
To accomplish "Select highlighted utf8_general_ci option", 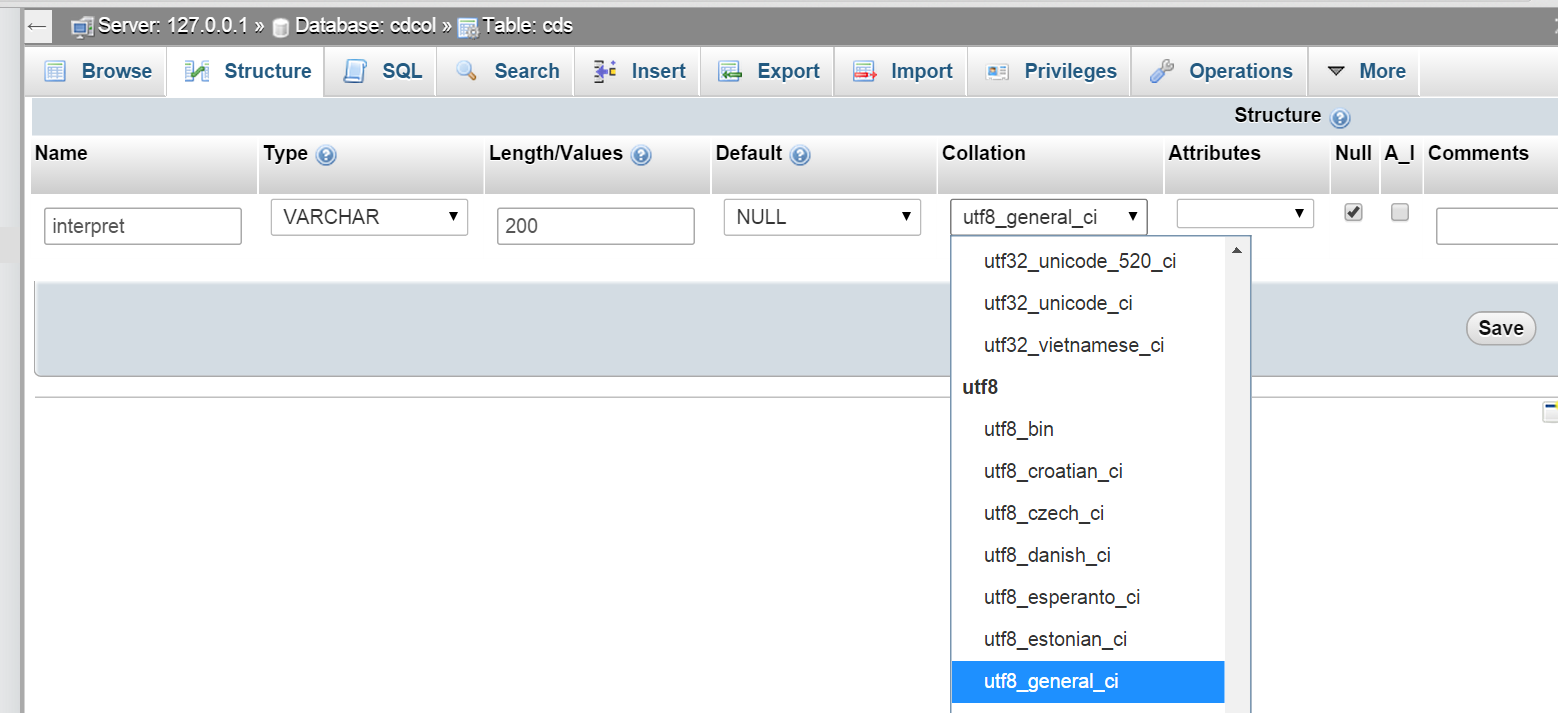I will 1088,681.
